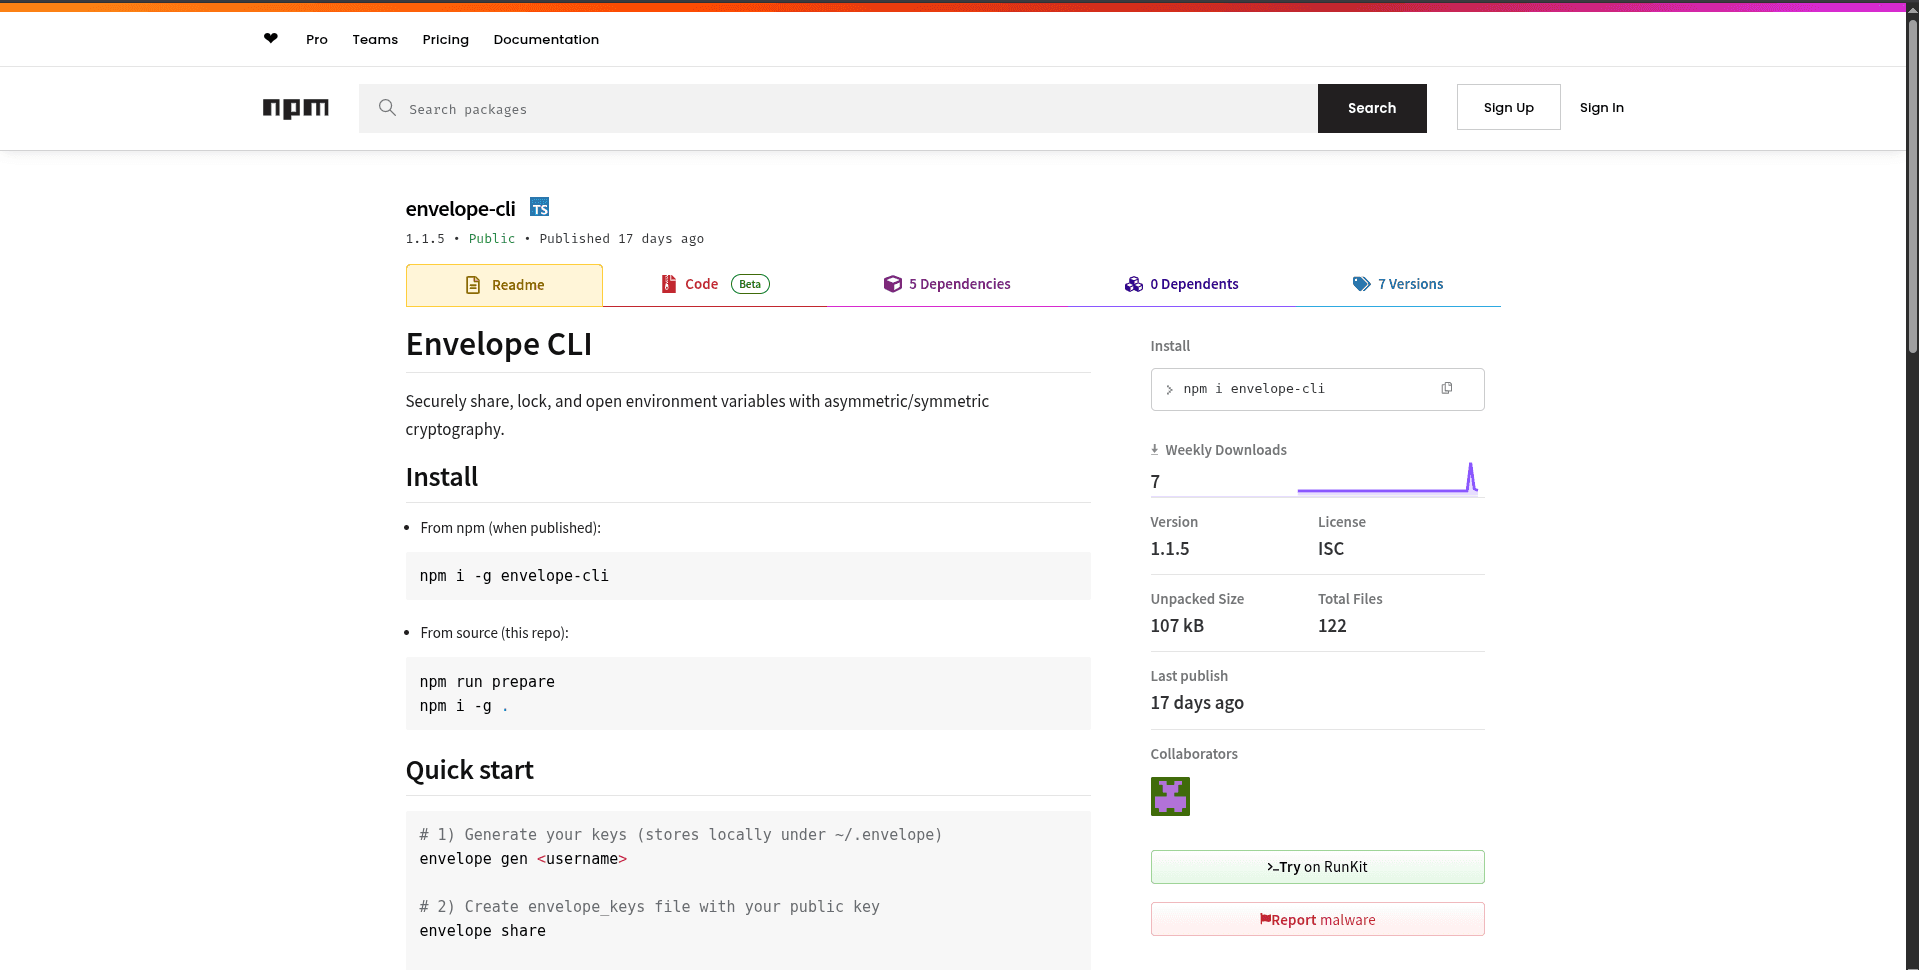Click the unpacked size value '107 kB'
This screenshot has width=1919, height=970.
(x=1177, y=626)
